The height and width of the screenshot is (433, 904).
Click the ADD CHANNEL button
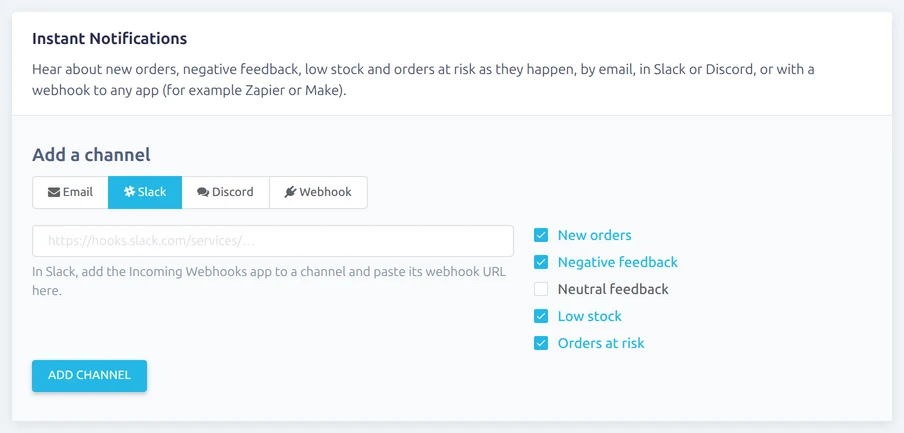(89, 376)
